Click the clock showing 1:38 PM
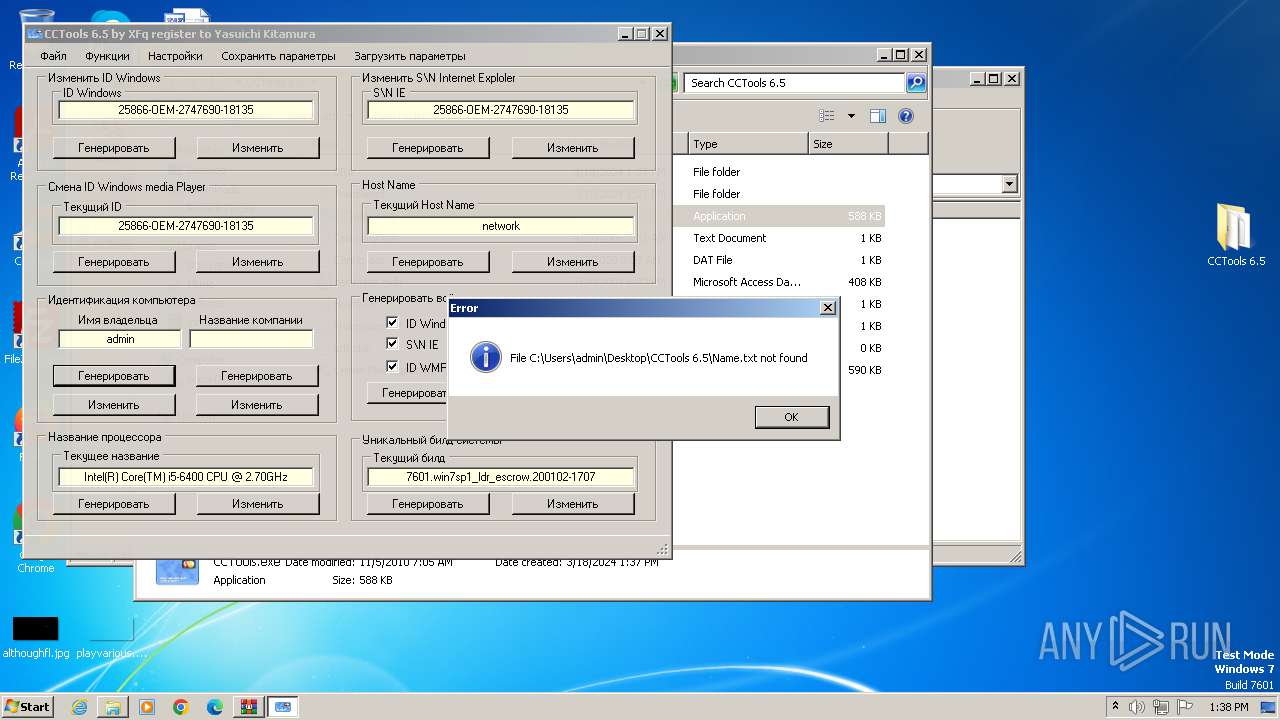1280x720 pixels. click(x=1228, y=707)
